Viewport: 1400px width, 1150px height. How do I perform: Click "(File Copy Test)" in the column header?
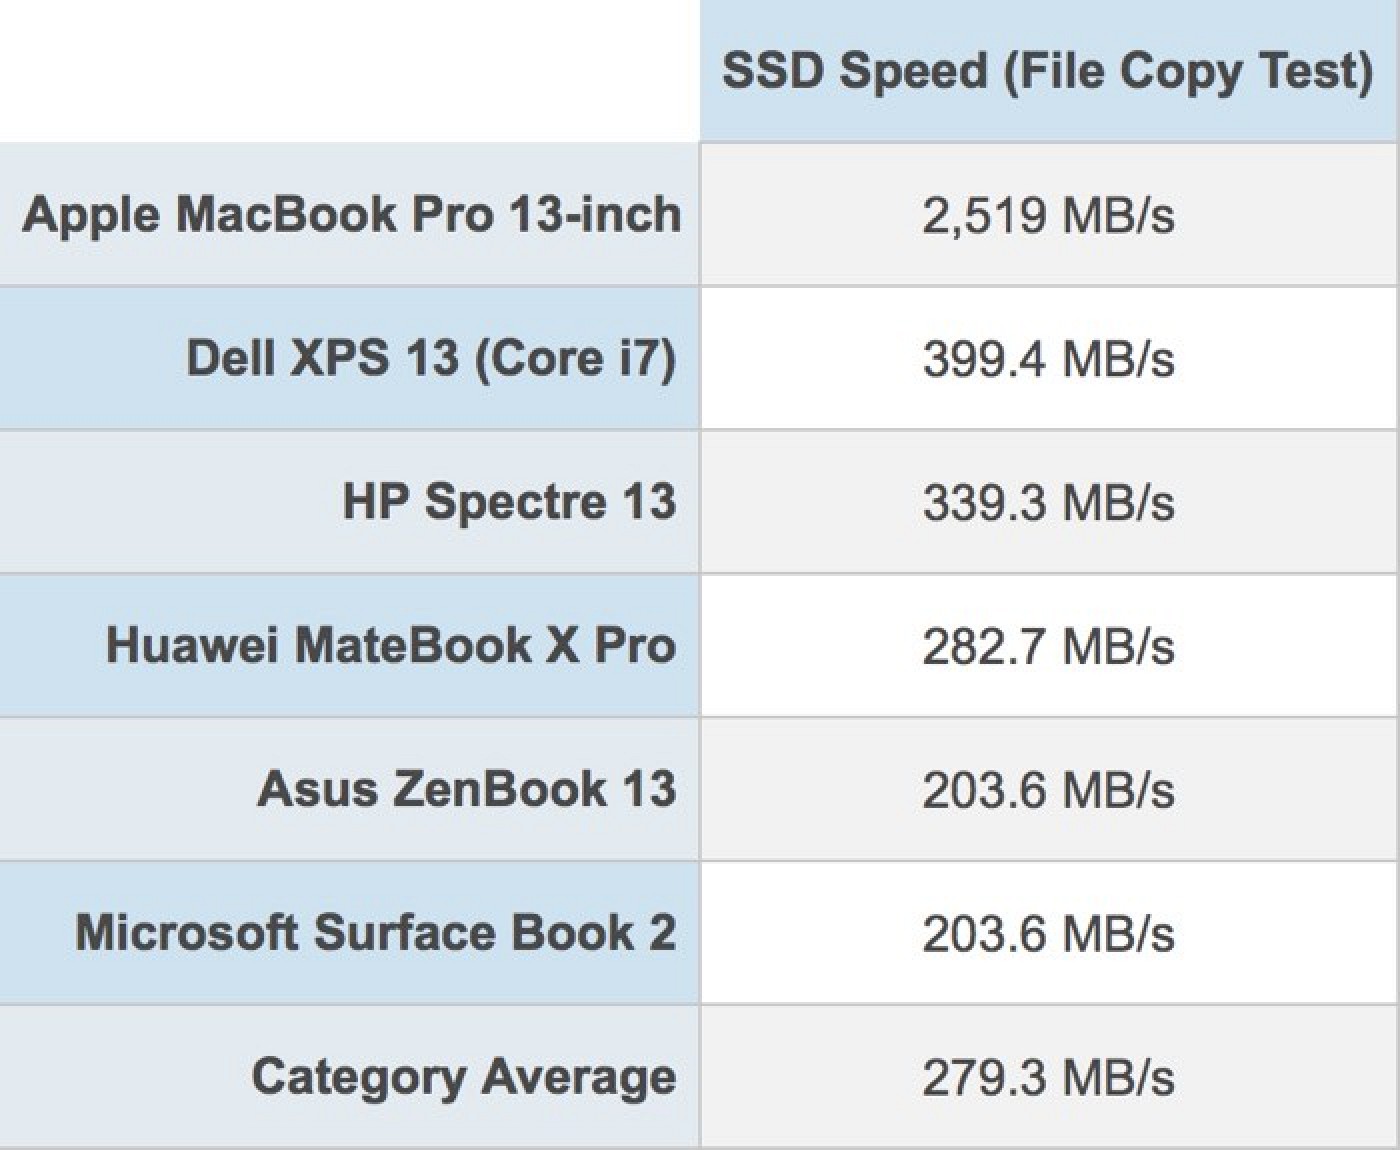click(x=1187, y=72)
